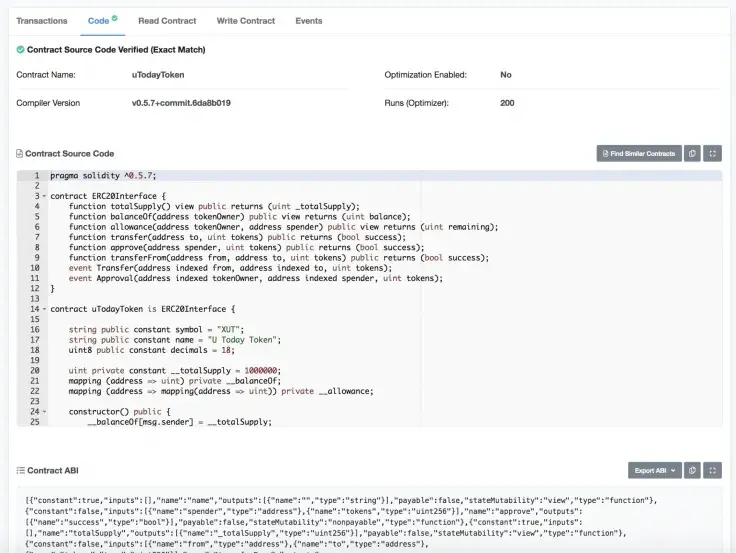Toggle fullscreen for source code editor
This screenshot has width=736, height=553.
coord(712,154)
